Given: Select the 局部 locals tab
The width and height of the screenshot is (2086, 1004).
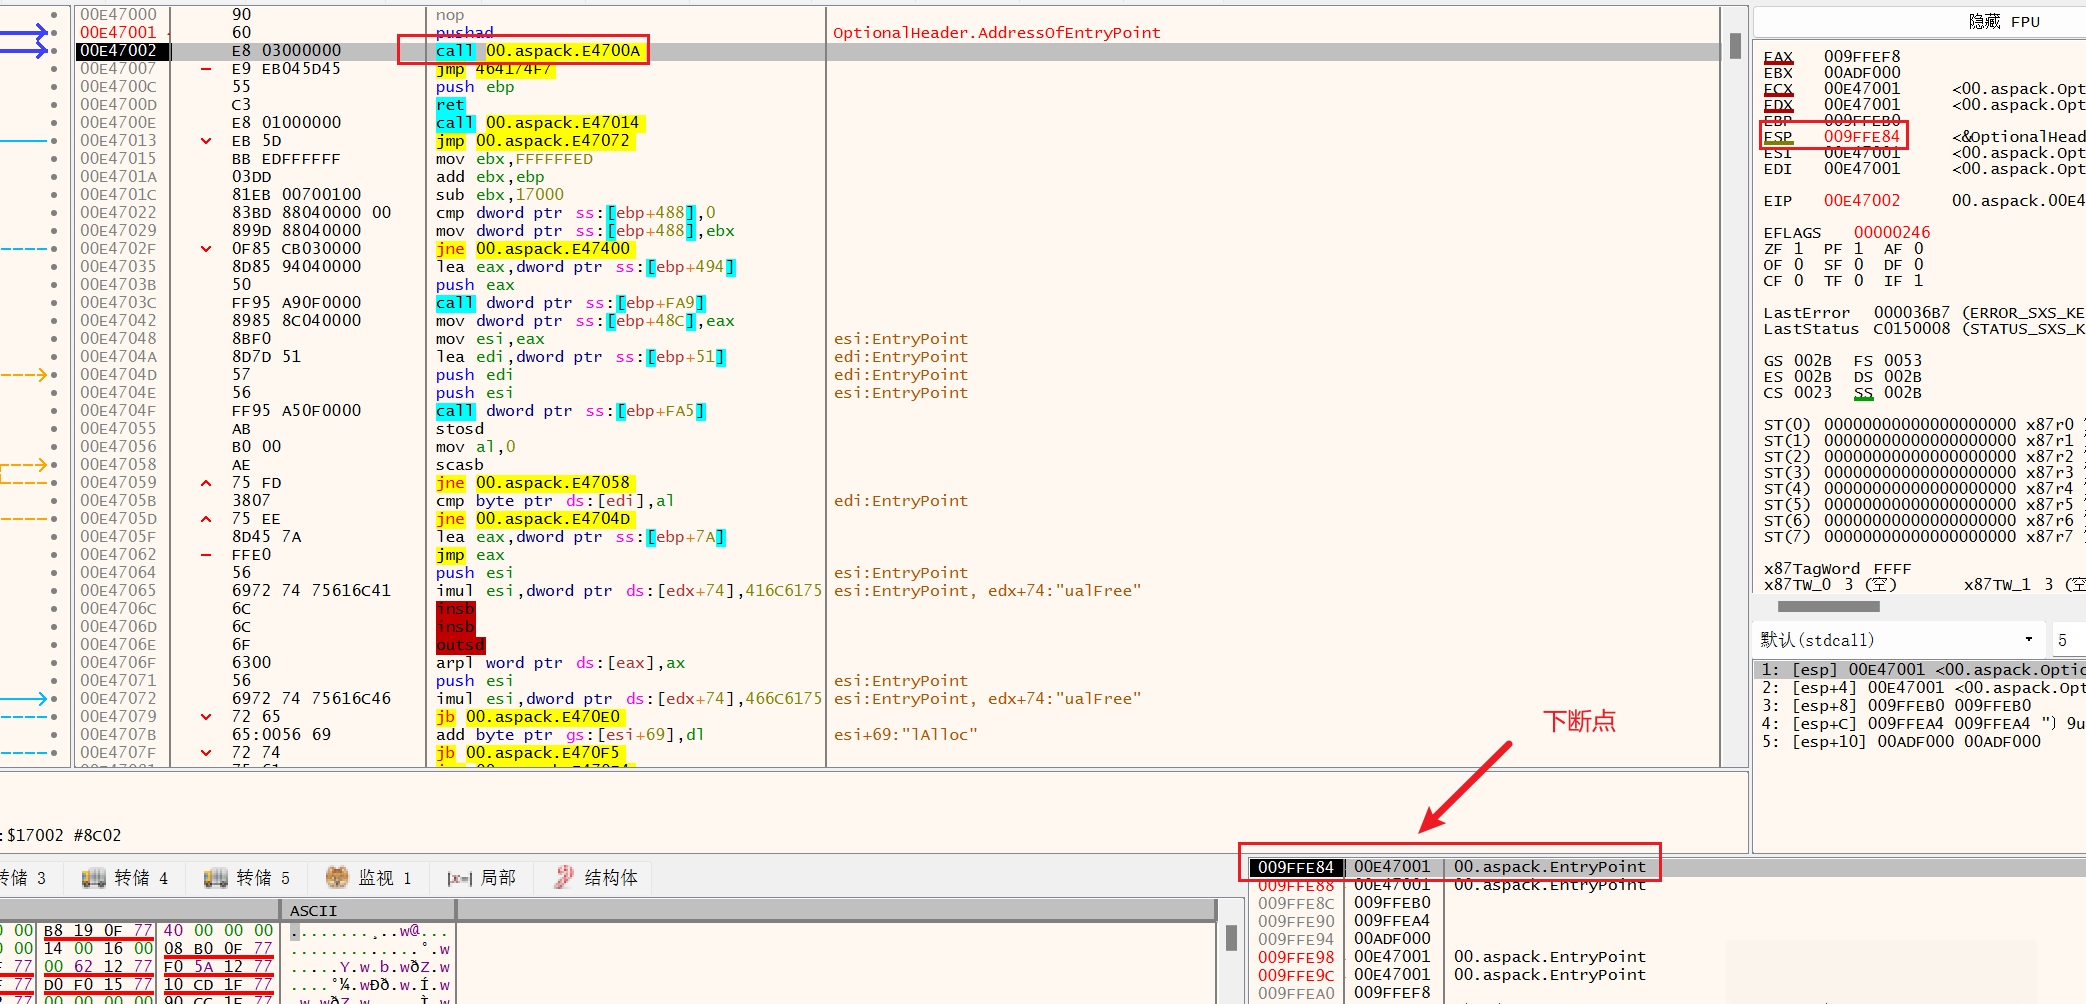Looking at the screenshot, I should point(482,878).
